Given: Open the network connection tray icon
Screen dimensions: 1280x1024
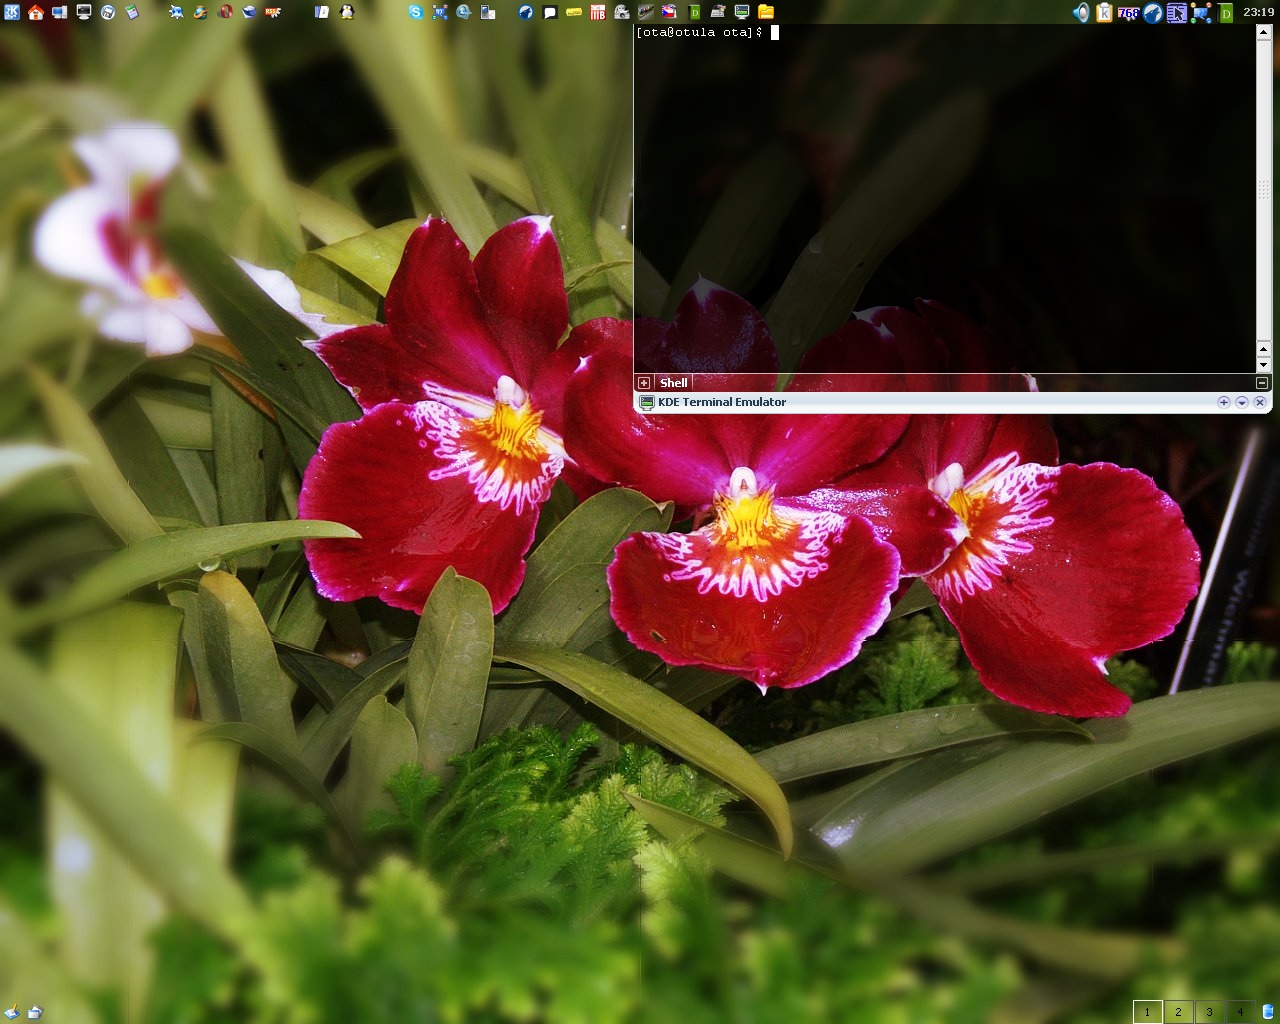Looking at the screenshot, I should click(x=1201, y=13).
